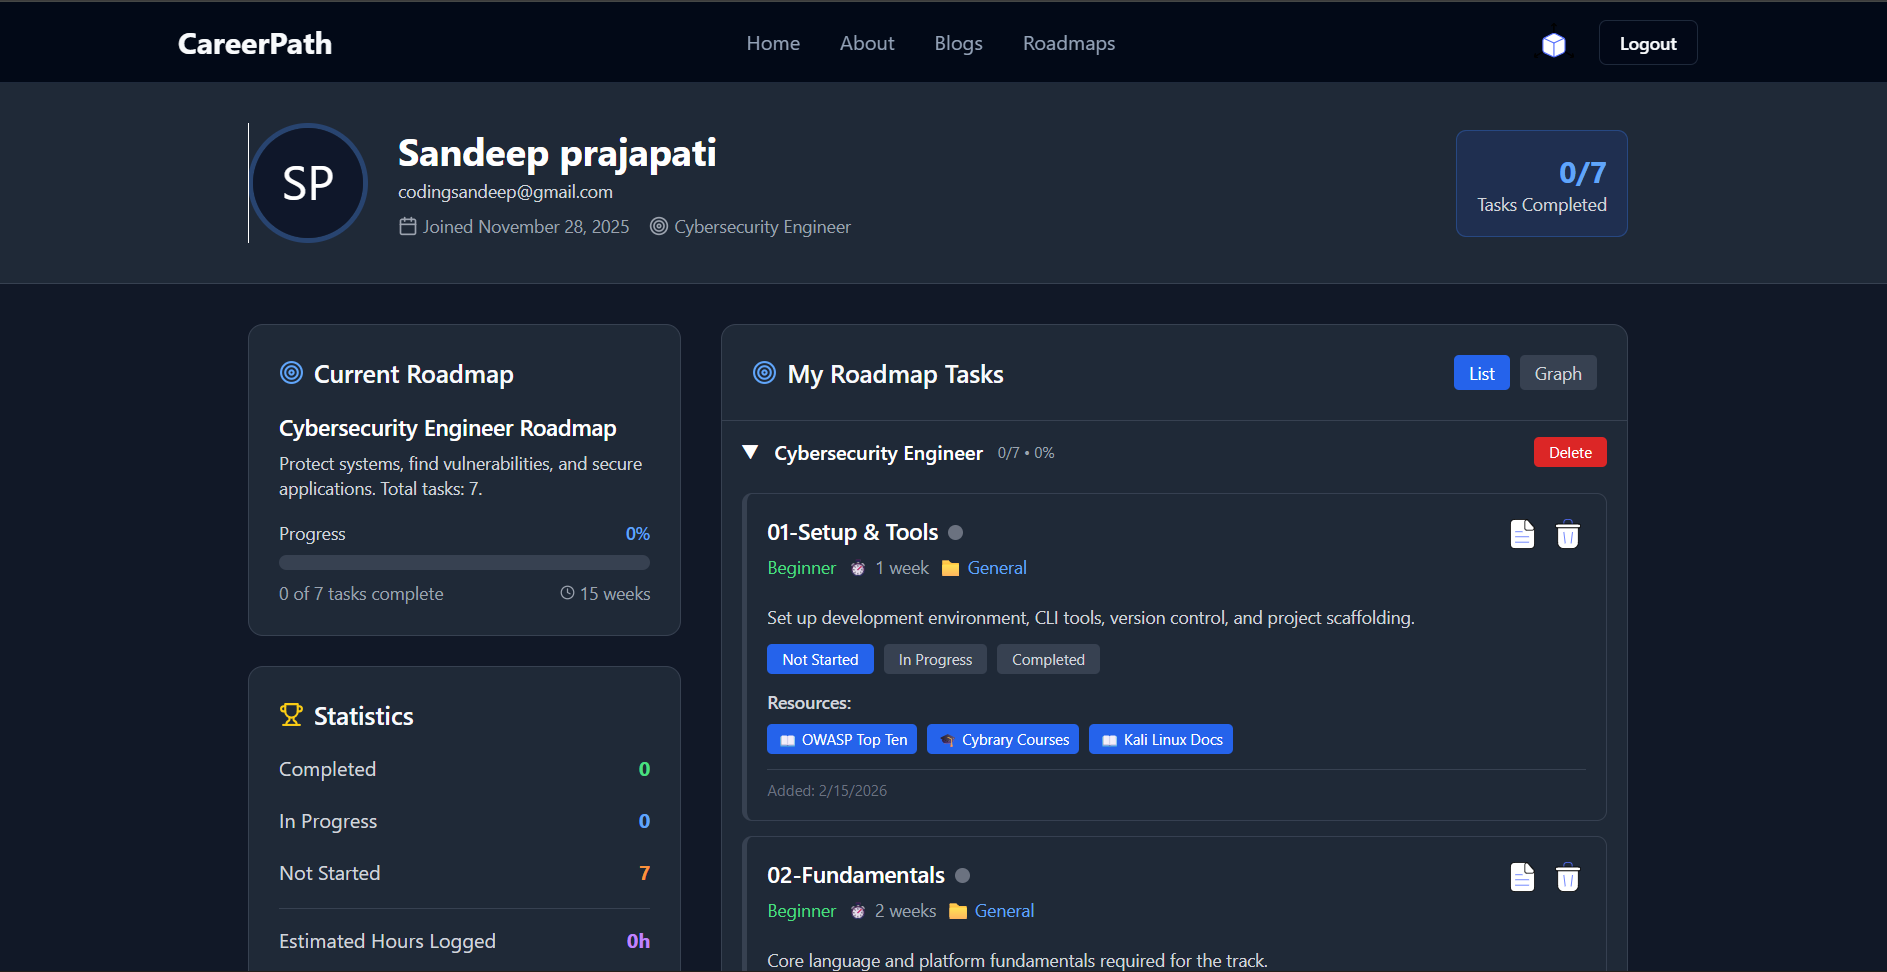Mark 01-Setup & Tools as Completed
Viewport: 1887px width, 972px height.
1048,659
